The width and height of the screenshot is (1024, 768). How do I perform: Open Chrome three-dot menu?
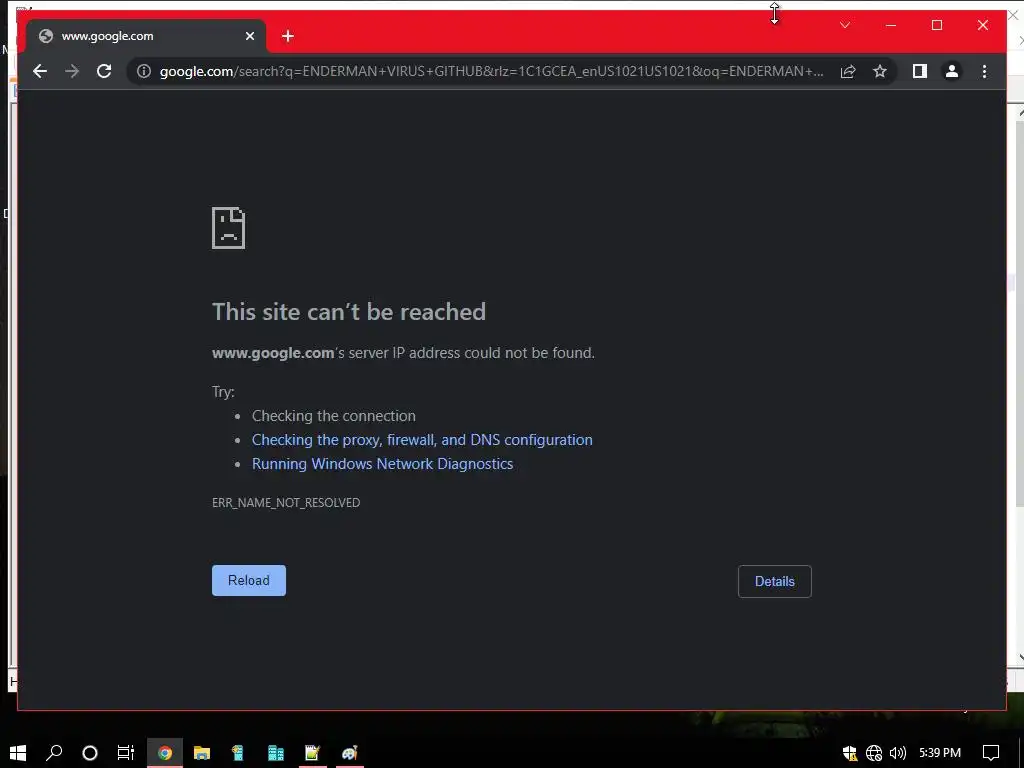point(984,71)
